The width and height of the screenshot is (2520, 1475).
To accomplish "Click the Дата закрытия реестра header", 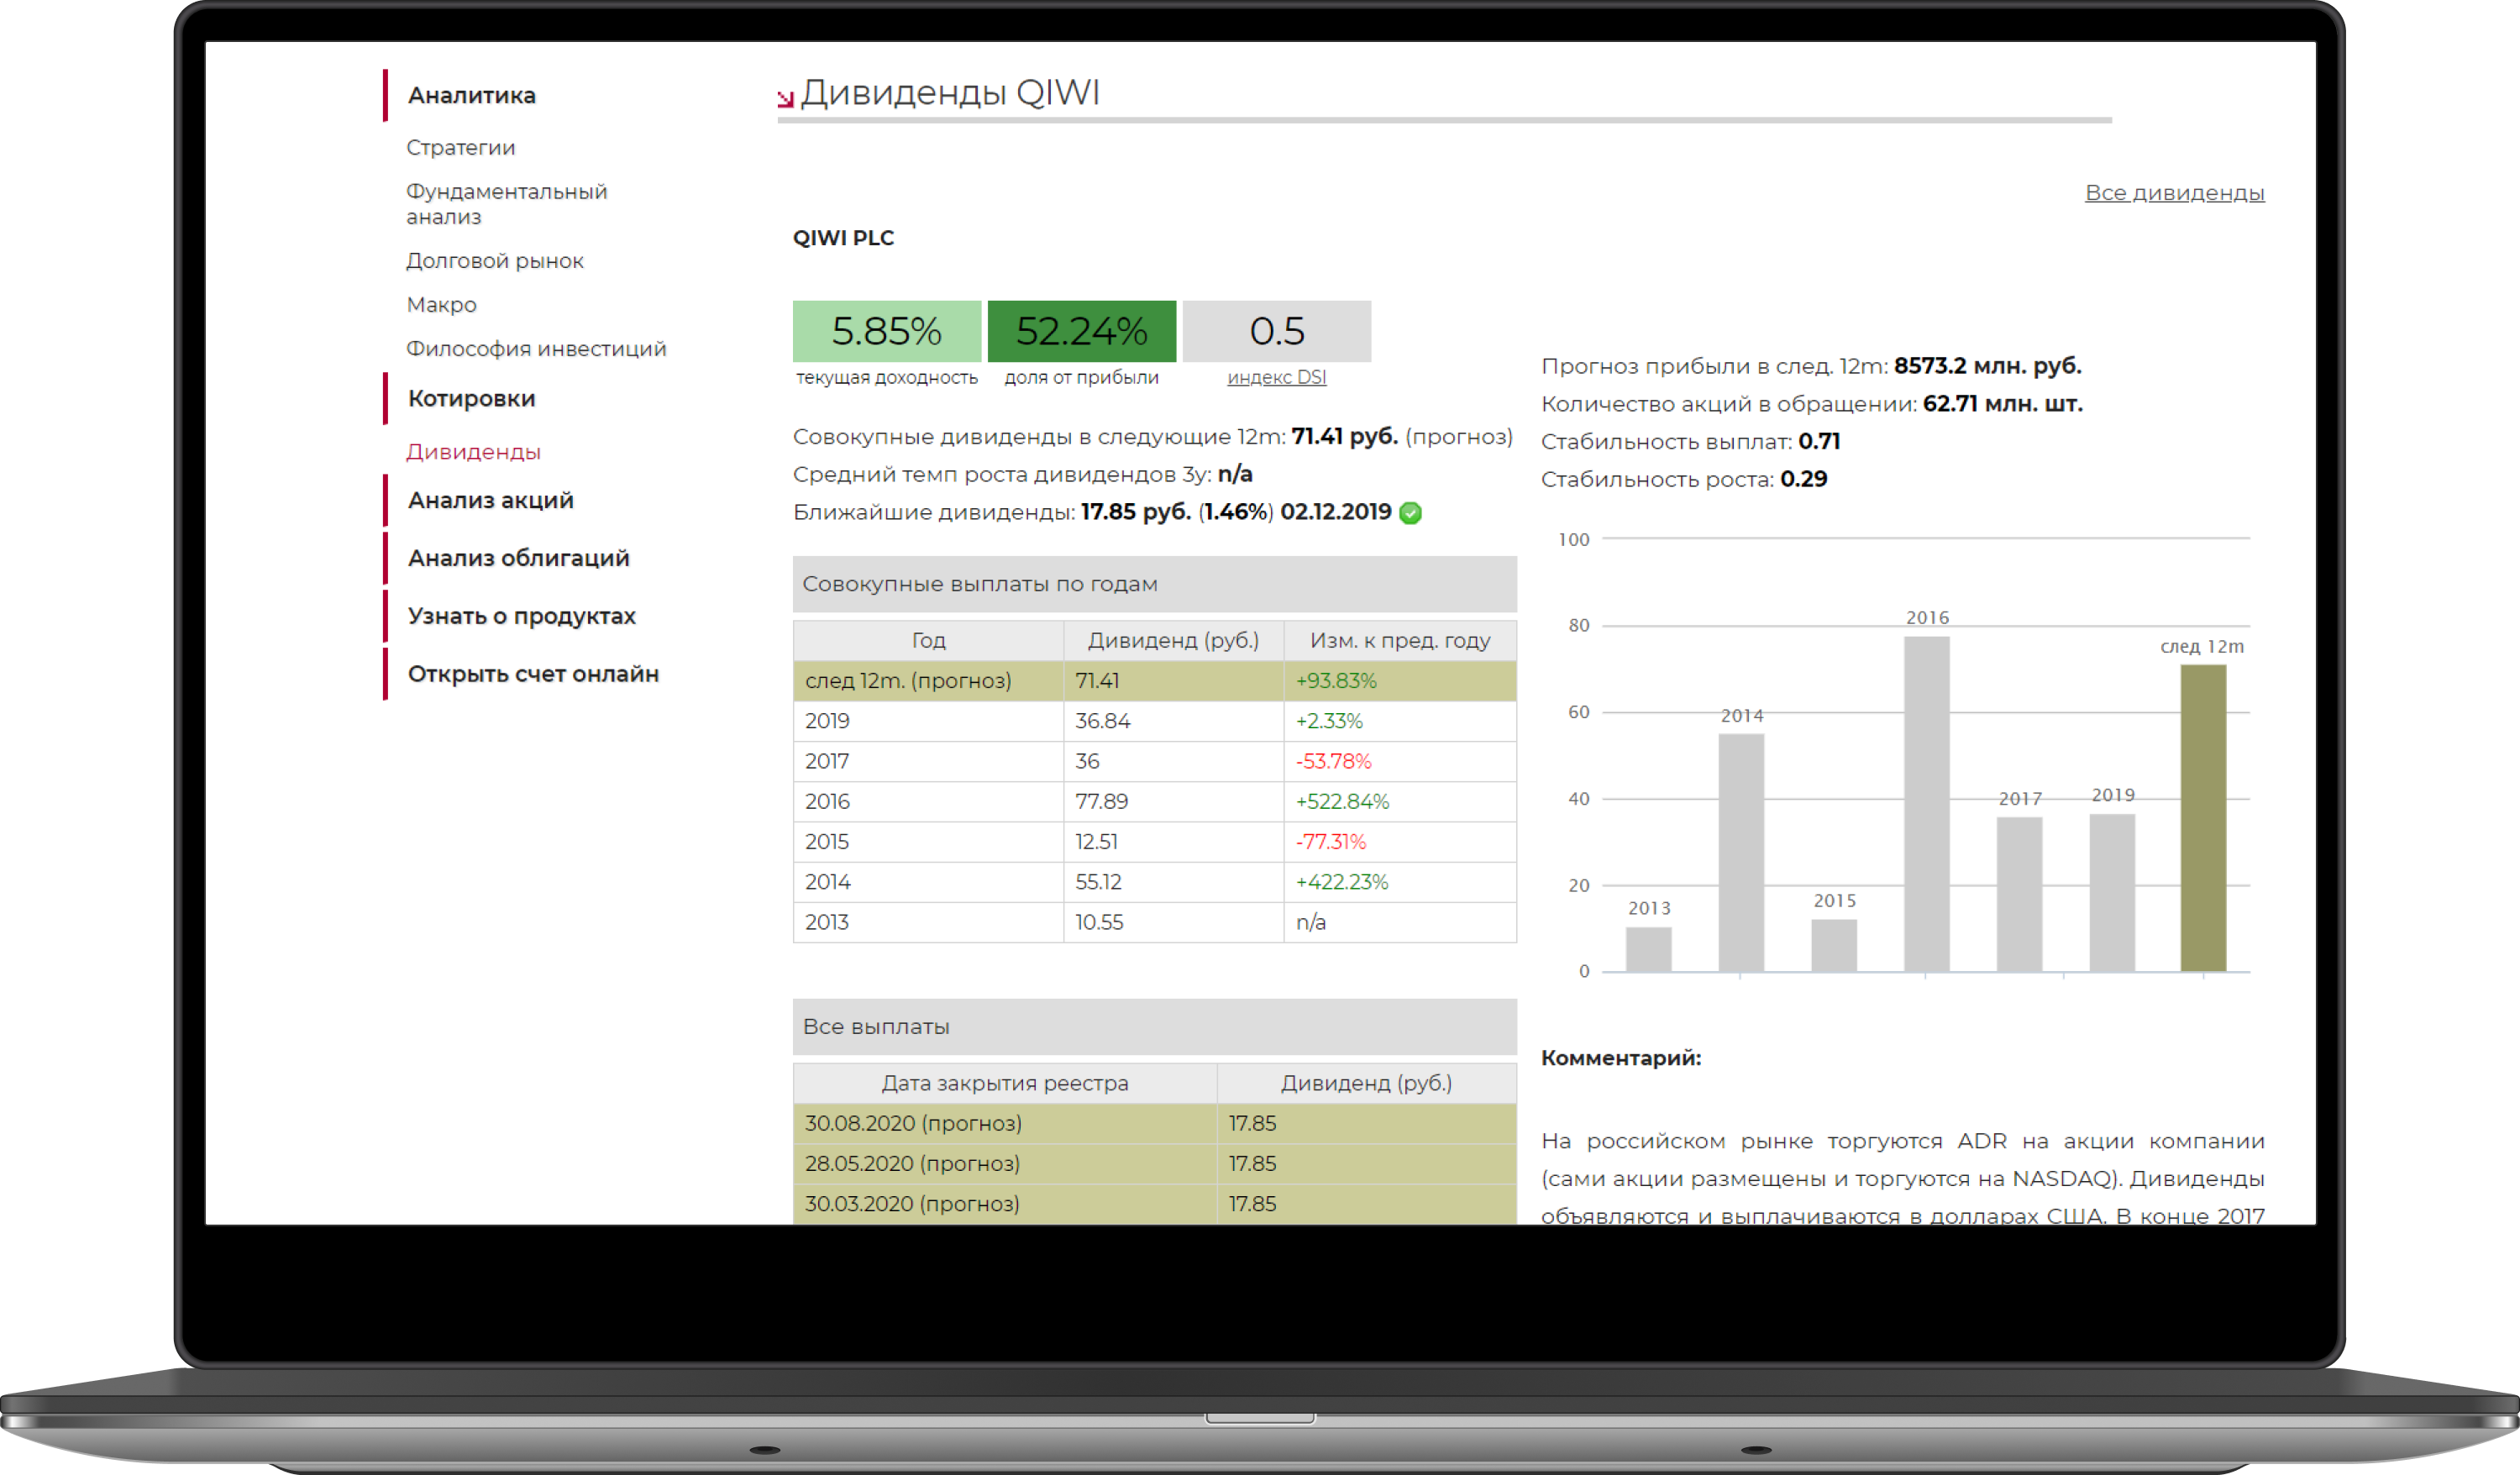I will (x=1005, y=1083).
